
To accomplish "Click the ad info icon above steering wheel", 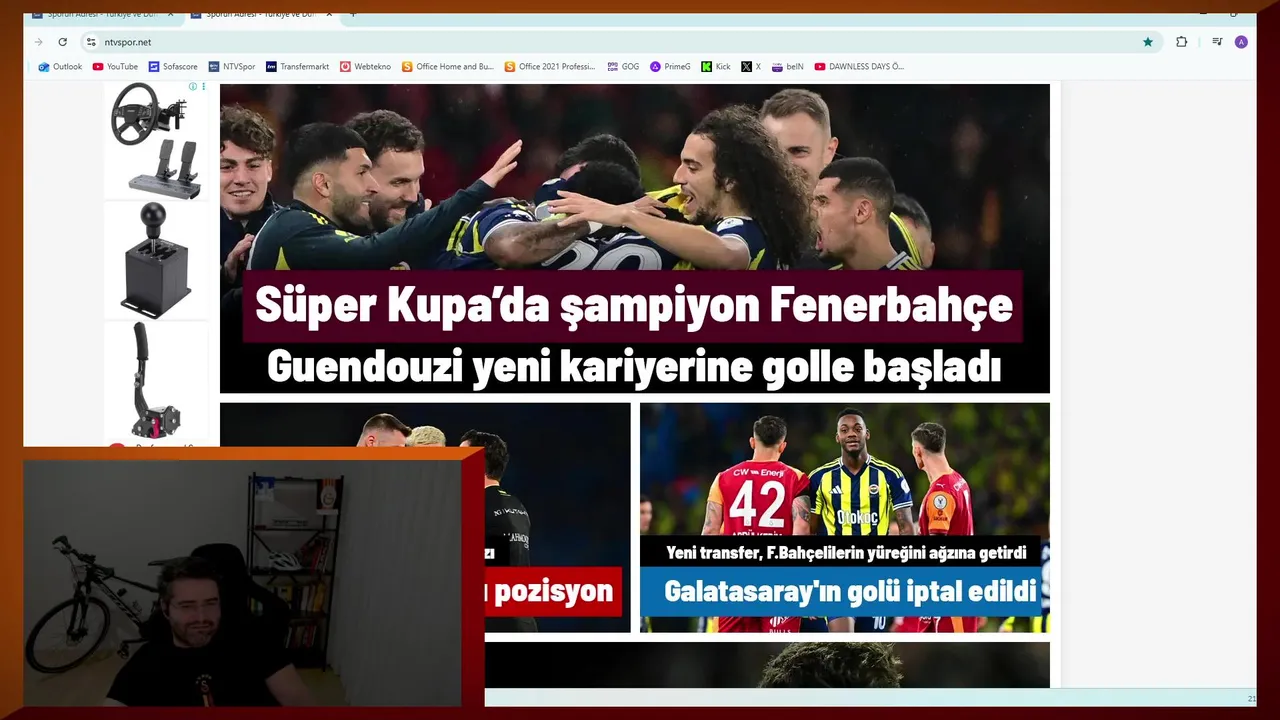I will pos(193,87).
